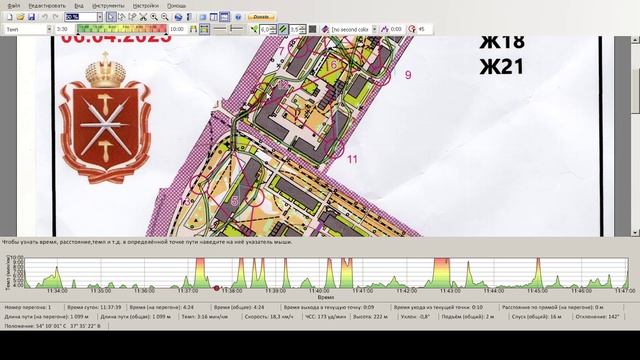Image resolution: width=640 pixels, height=360 pixels.
Task: Open the zoom percentage dropdown
Action: tap(100, 17)
